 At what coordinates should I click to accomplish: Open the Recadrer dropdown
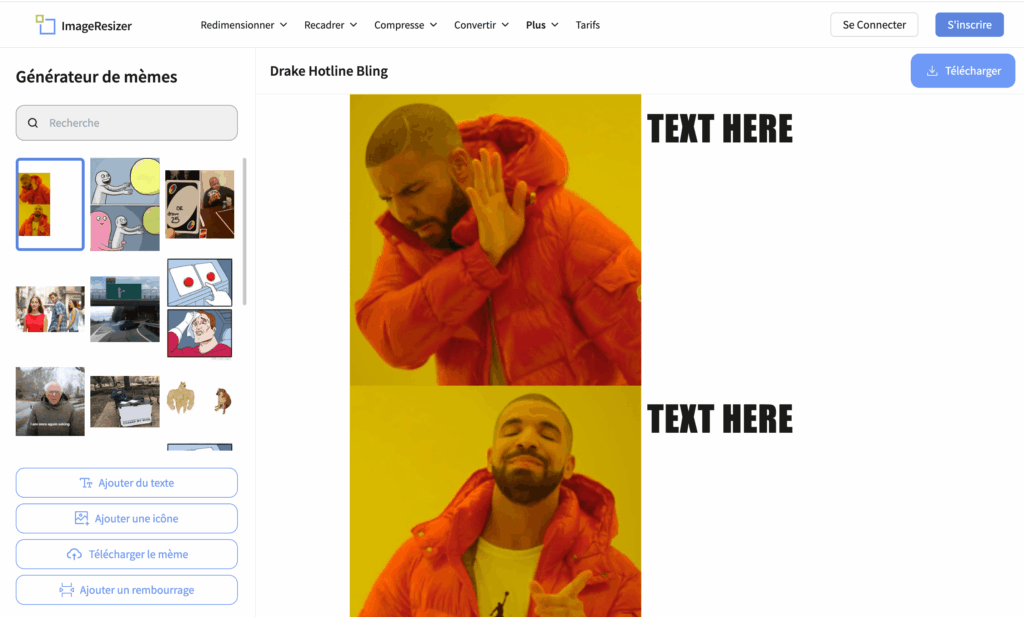tap(330, 25)
